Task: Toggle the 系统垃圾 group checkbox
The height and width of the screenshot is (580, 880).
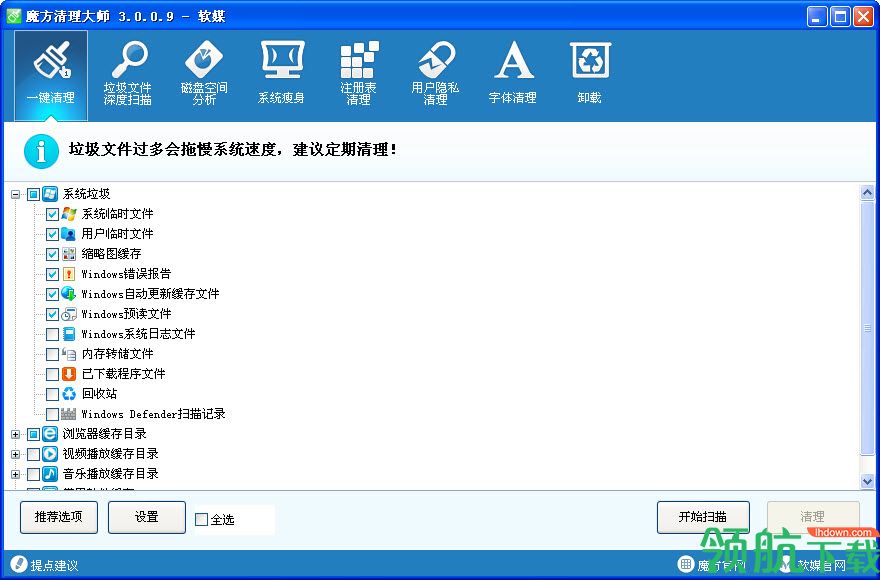Action: [33, 195]
